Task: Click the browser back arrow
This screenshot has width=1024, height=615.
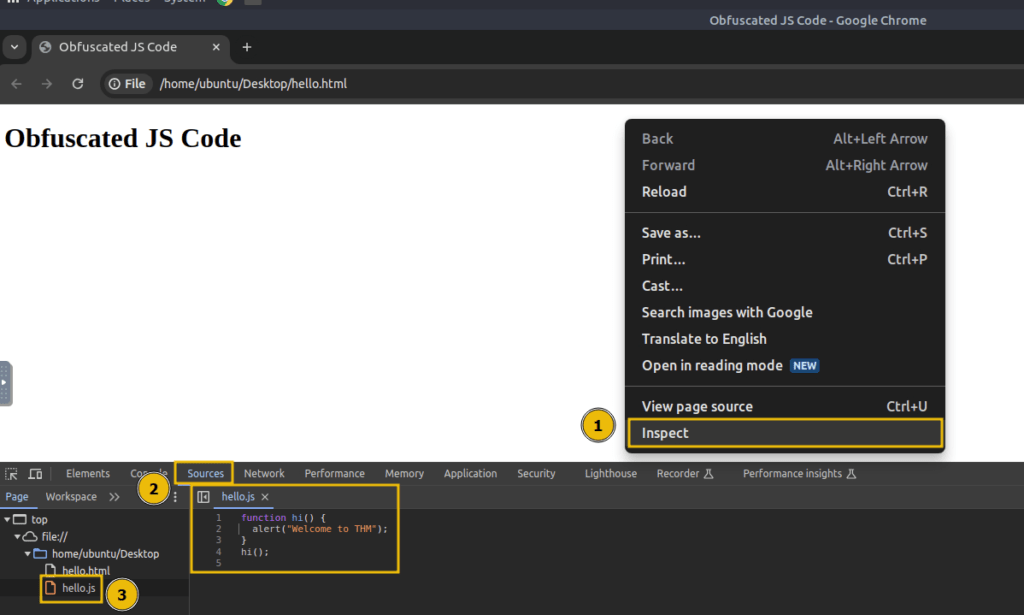Action: pos(16,84)
